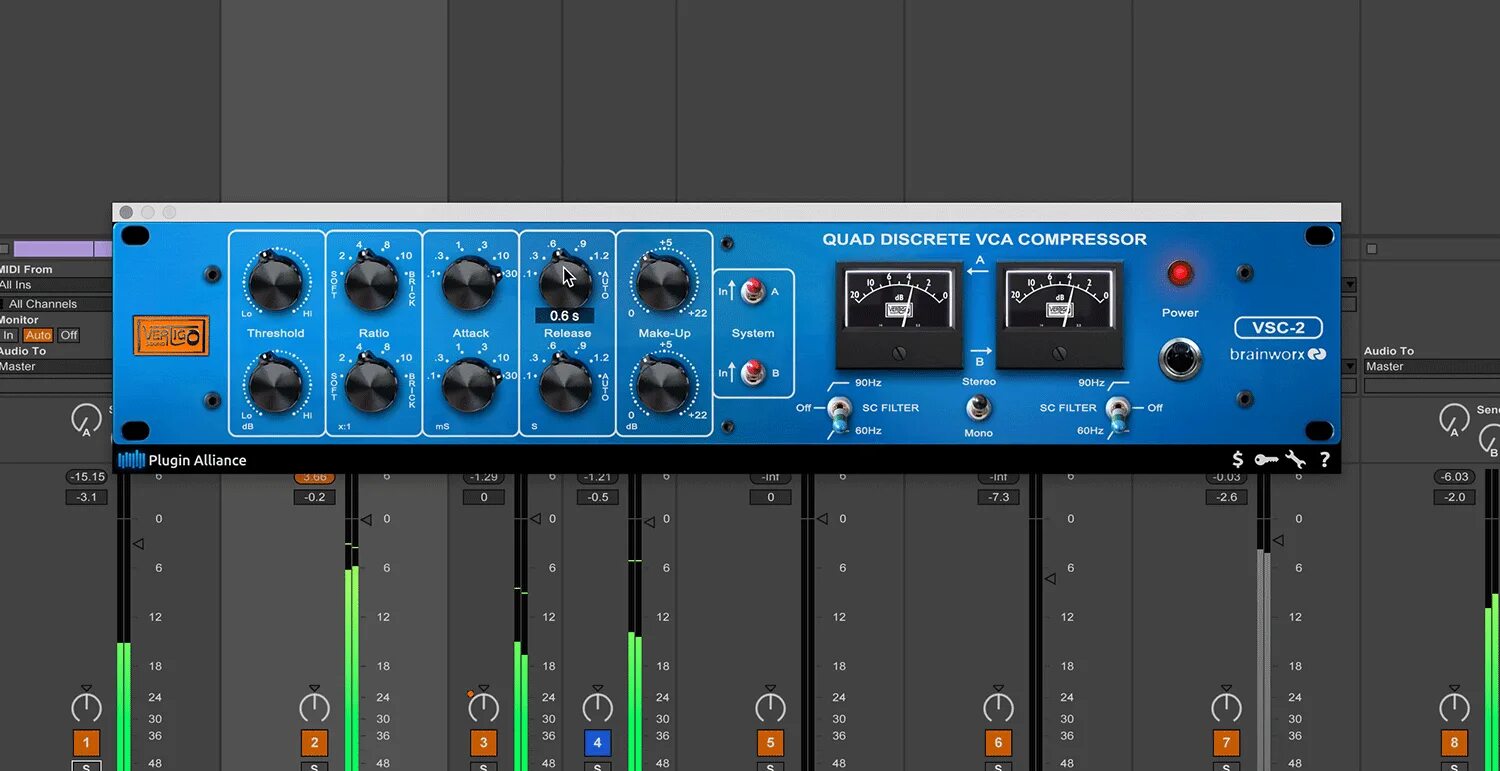Click the channel A Threshold knob
The width and height of the screenshot is (1500, 771).
[275, 284]
